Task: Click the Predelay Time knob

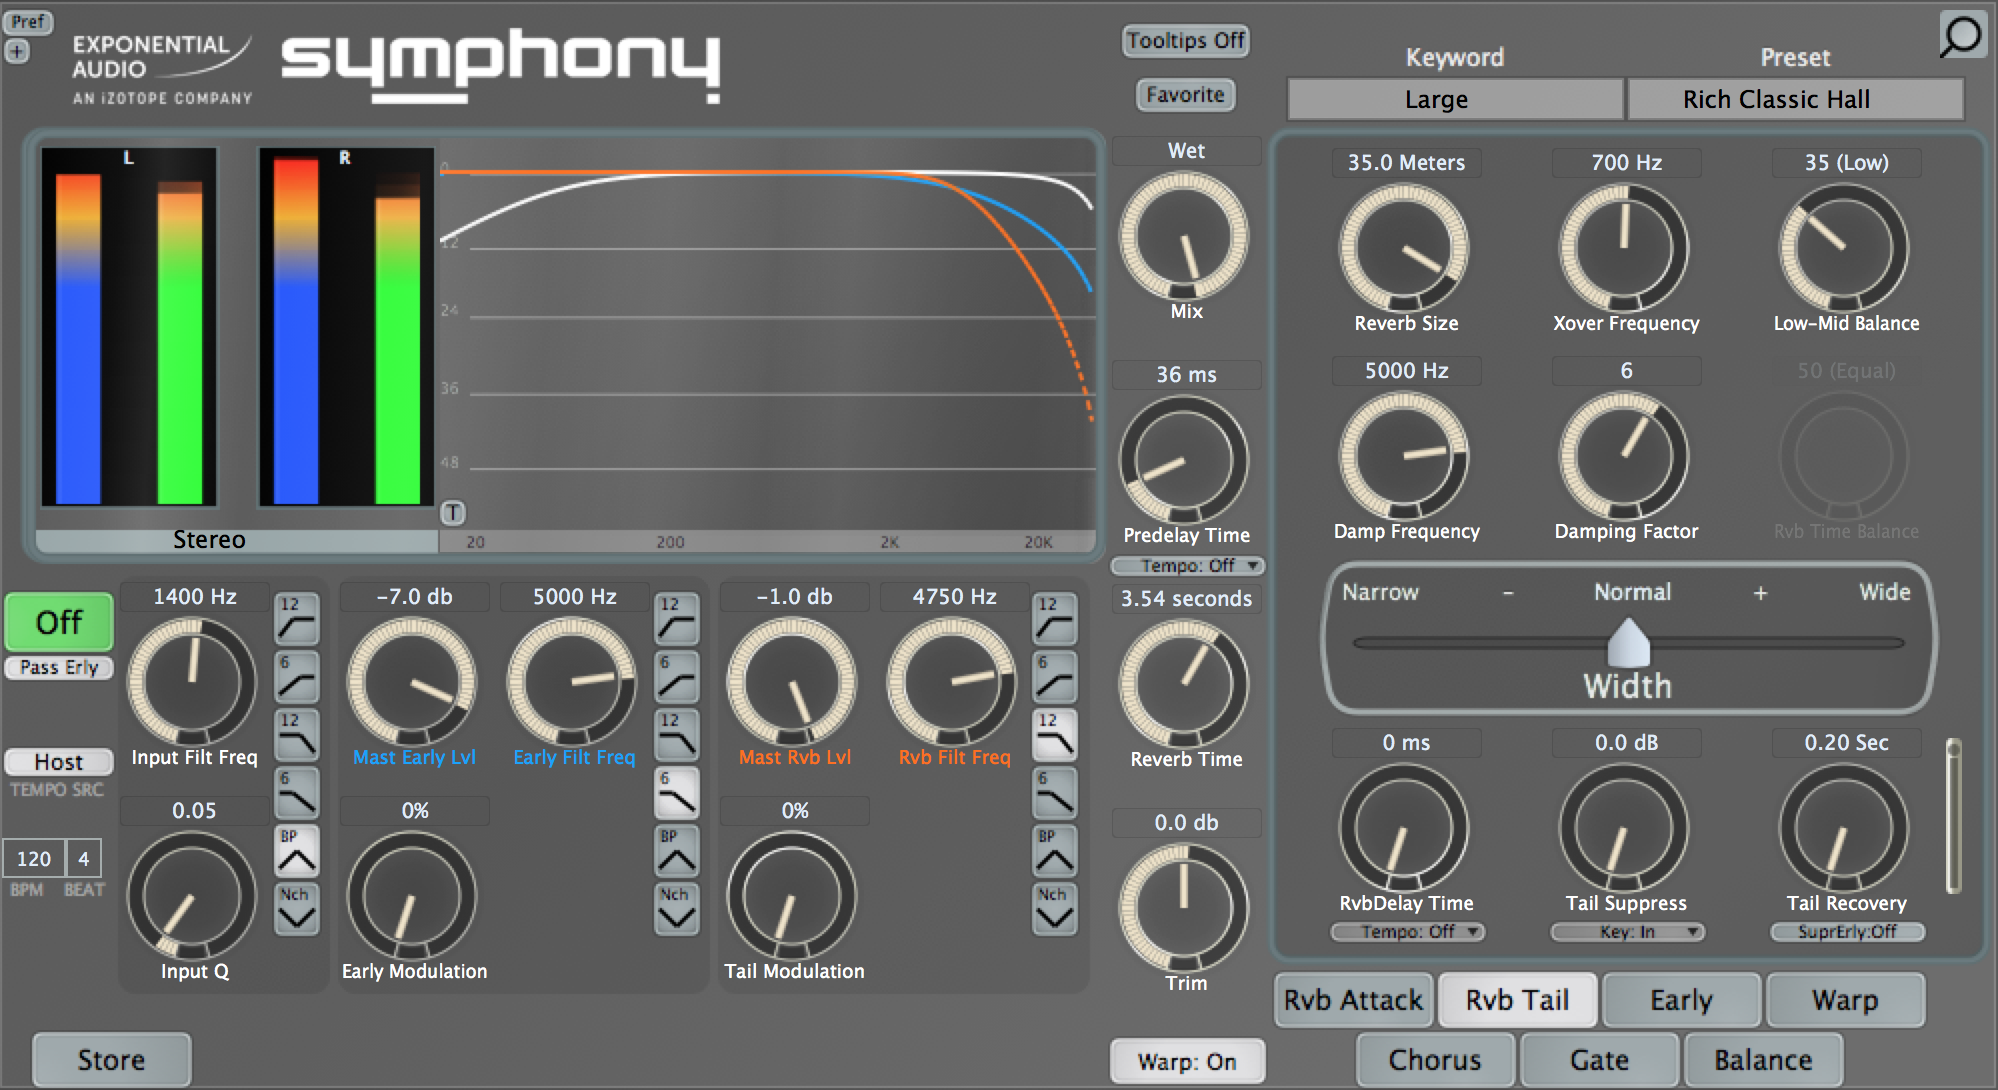Action: pos(1184,461)
